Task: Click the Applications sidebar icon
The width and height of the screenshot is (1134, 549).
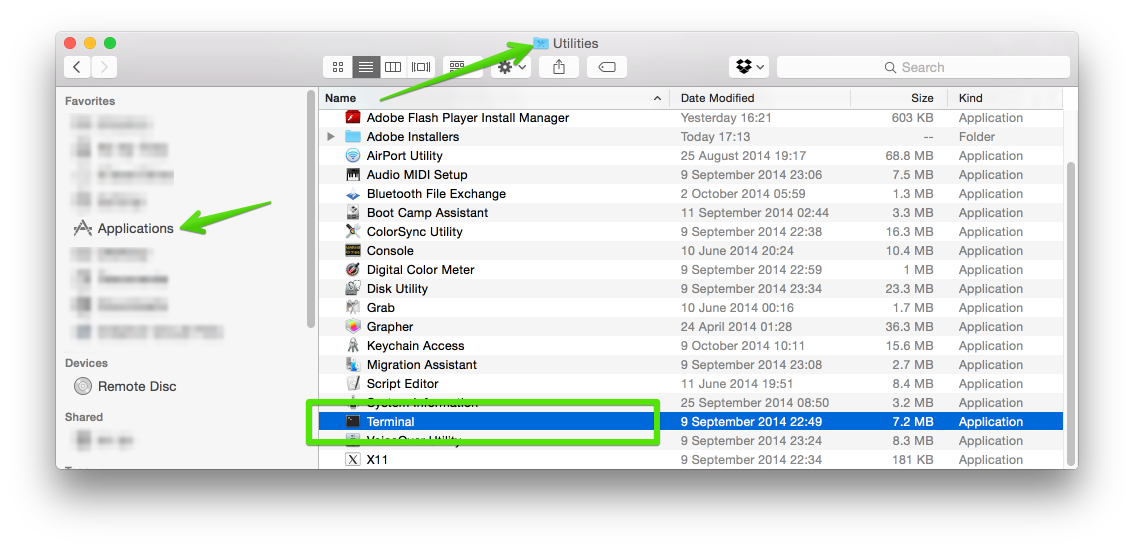Action: tap(82, 229)
